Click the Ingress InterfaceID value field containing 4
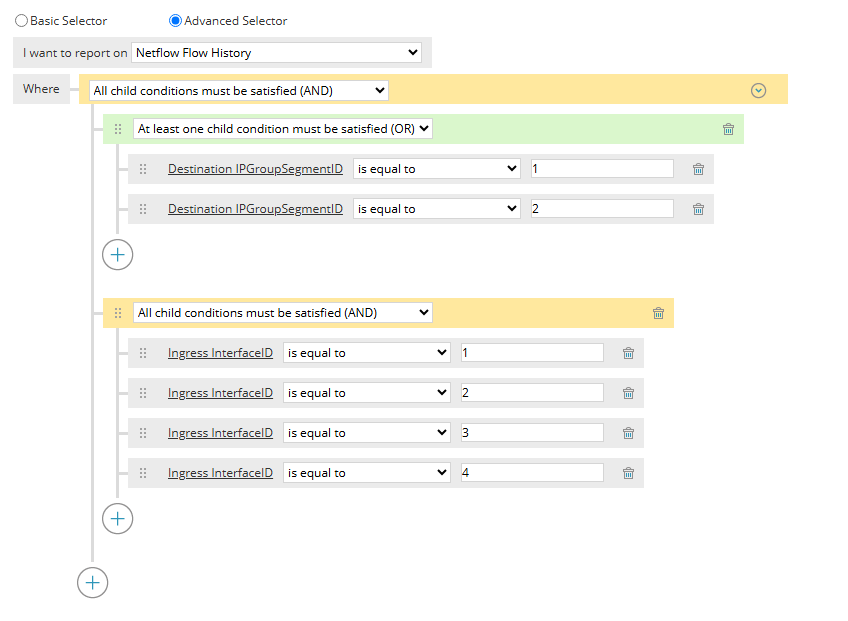Screen dimensions: 848x621 [532, 473]
